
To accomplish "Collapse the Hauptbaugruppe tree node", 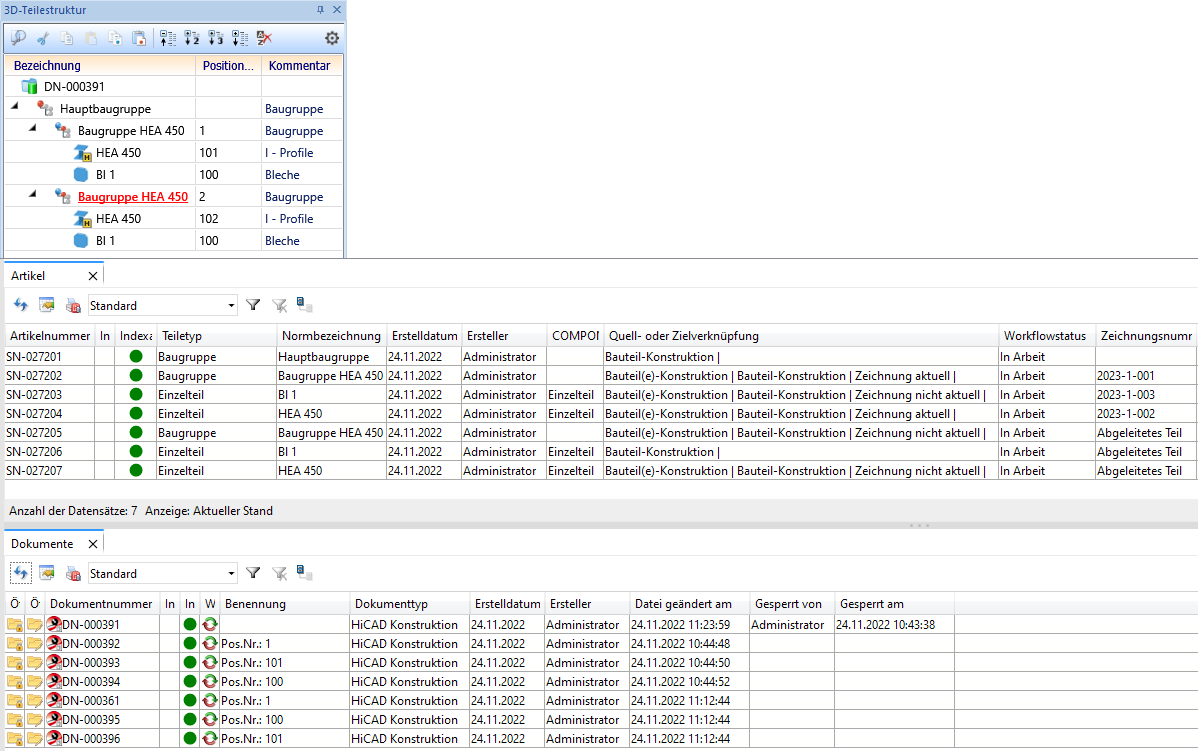I will click(15, 109).
